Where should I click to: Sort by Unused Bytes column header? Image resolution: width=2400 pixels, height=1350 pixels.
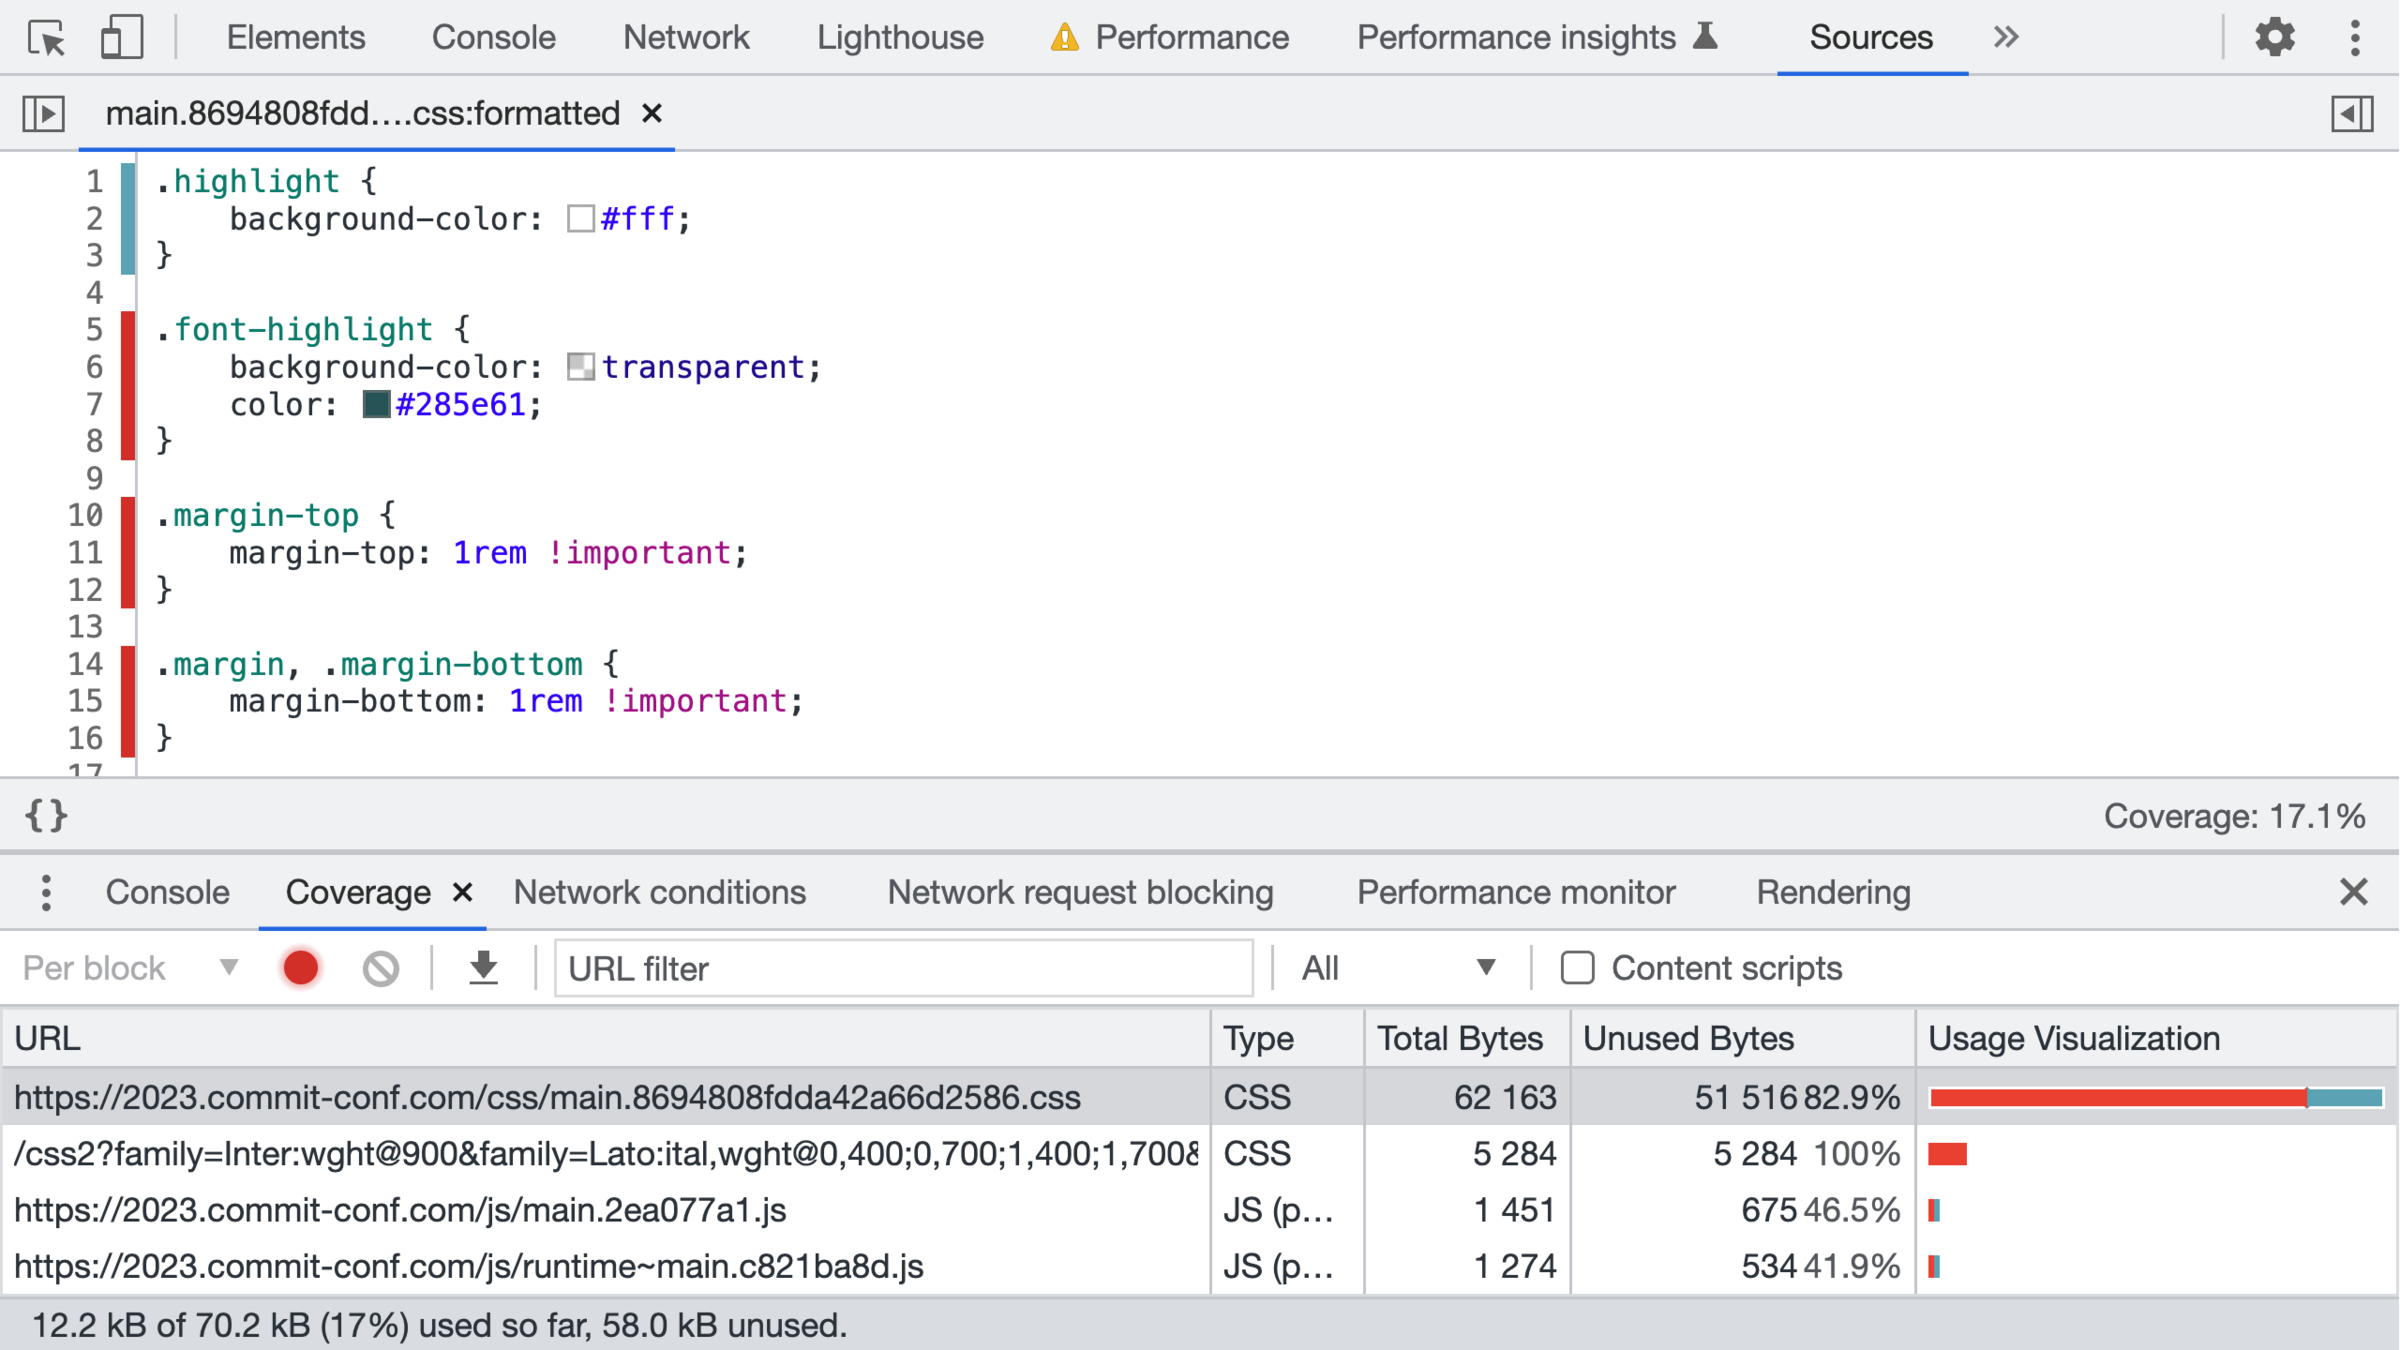(1688, 1039)
